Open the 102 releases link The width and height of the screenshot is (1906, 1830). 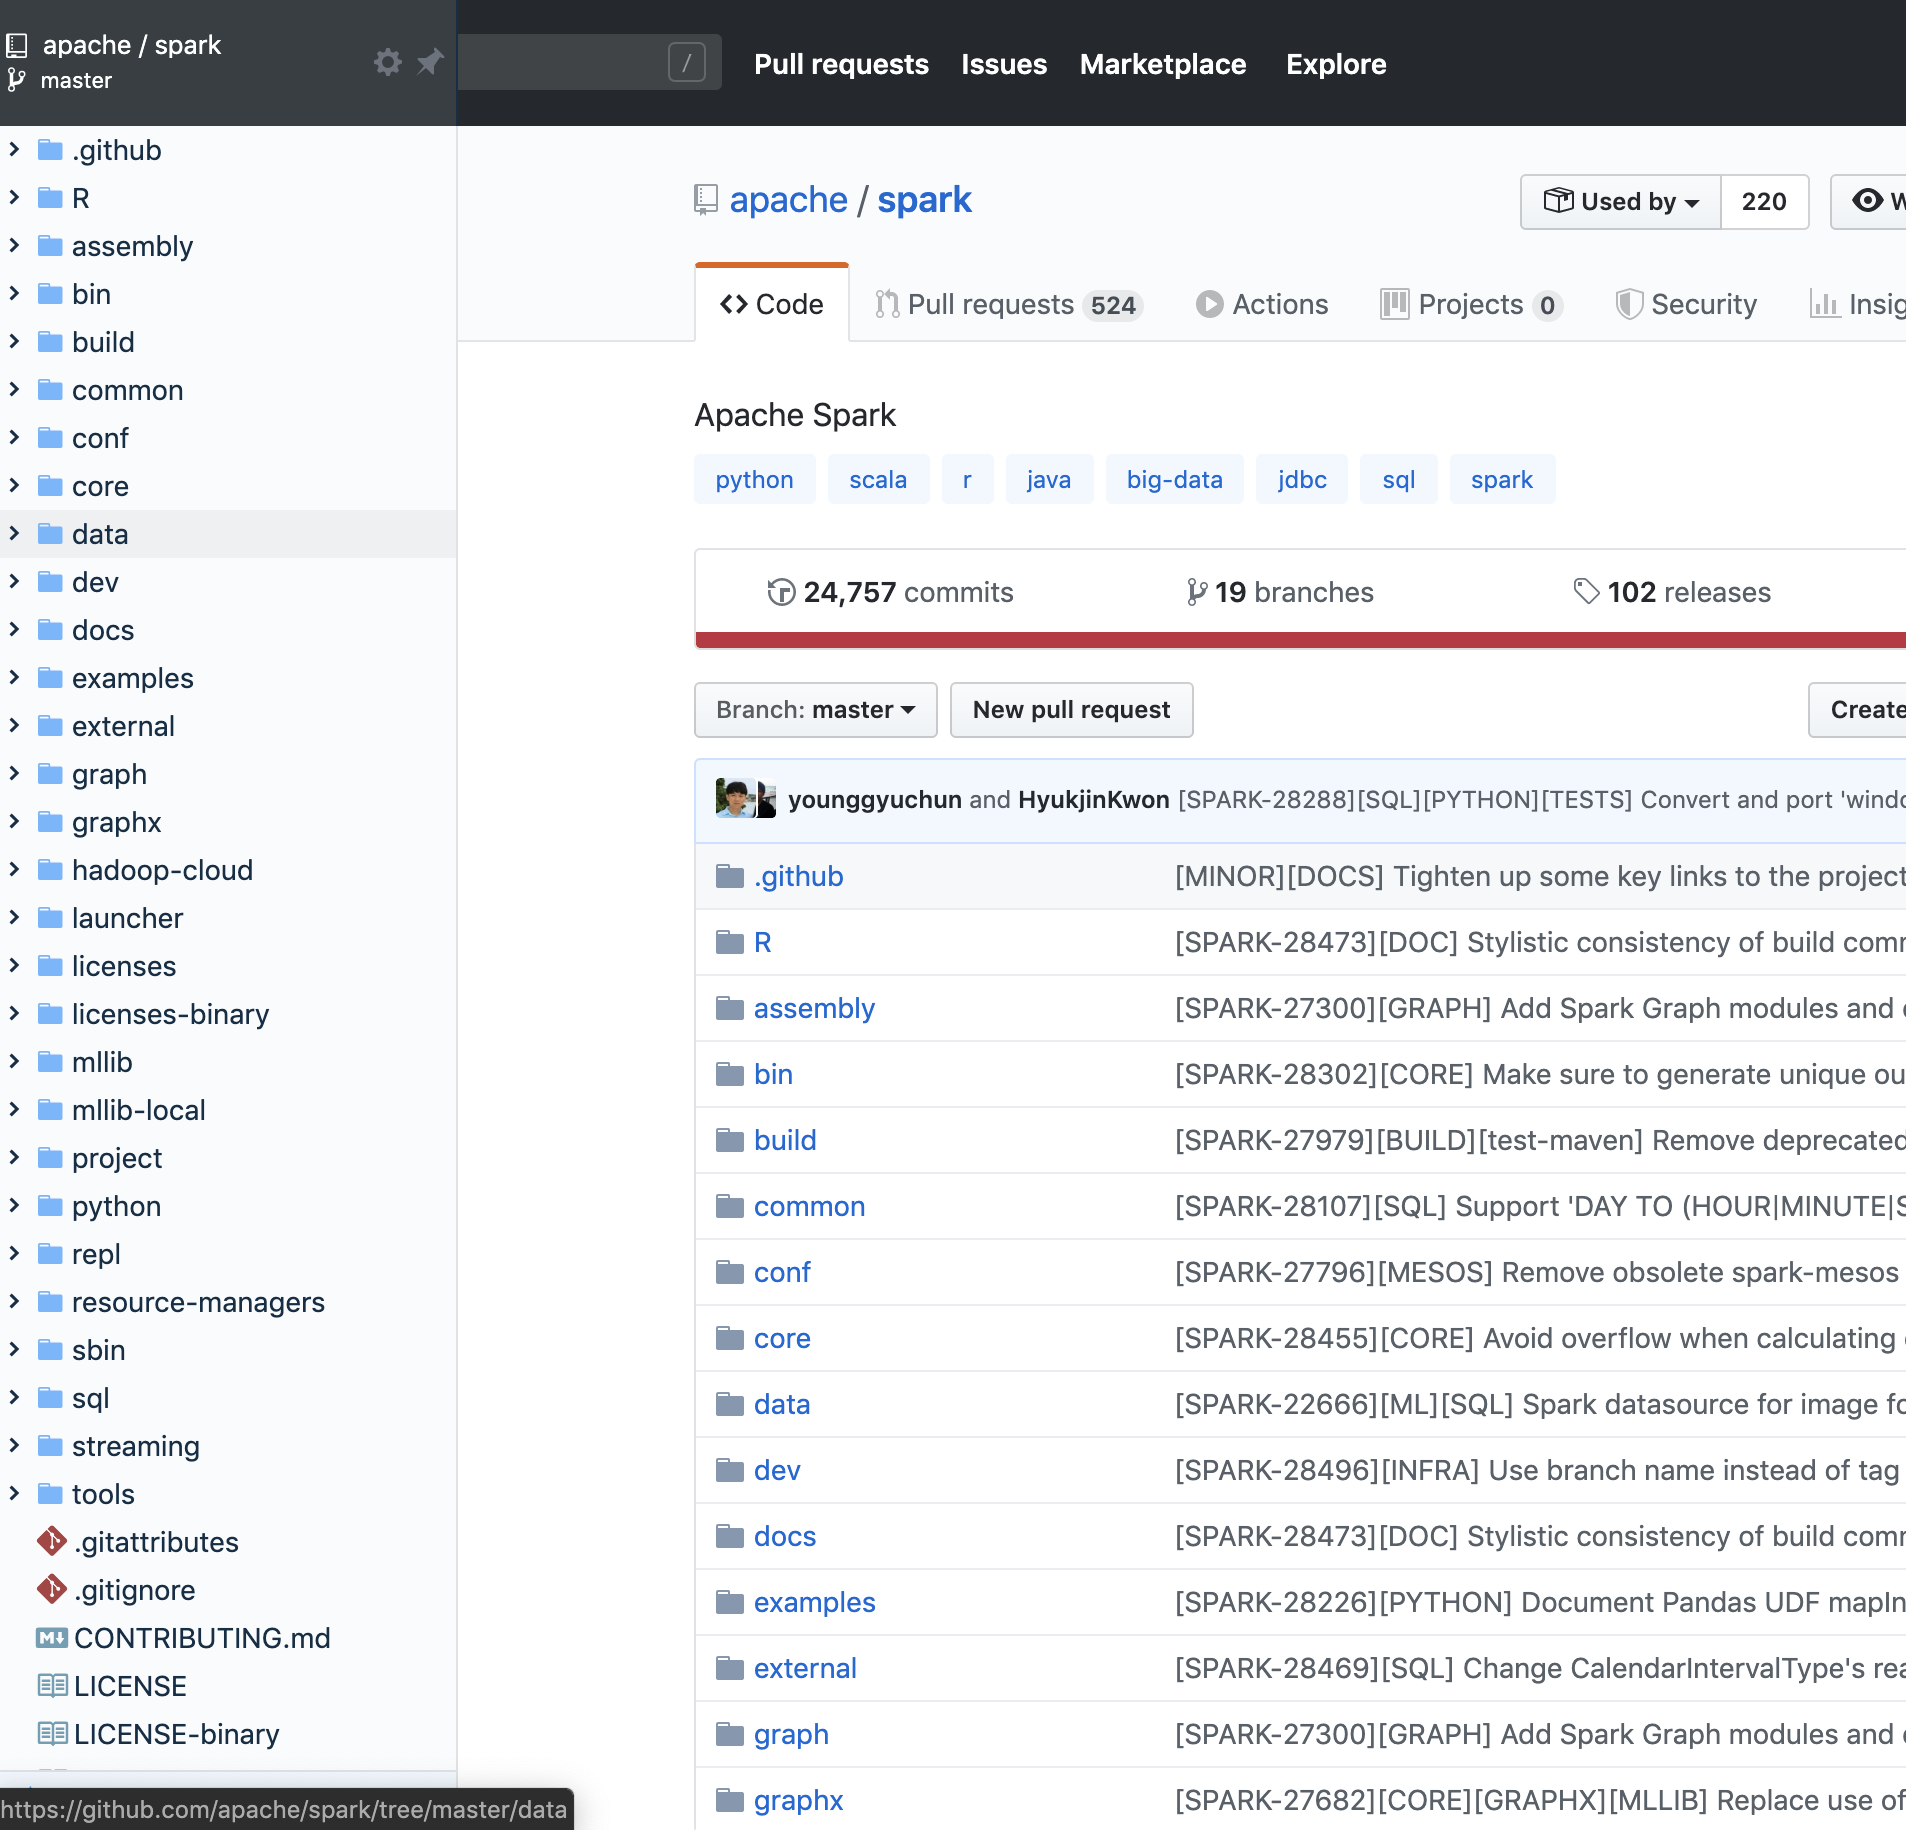[1672, 592]
